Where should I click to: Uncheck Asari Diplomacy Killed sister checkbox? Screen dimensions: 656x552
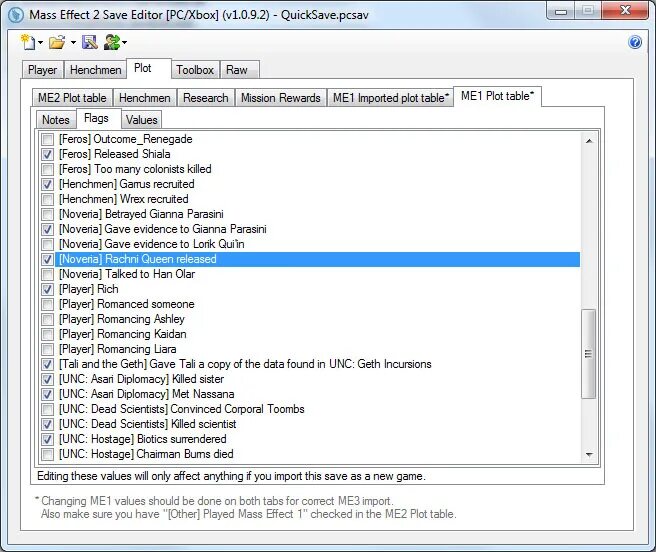tap(48, 379)
